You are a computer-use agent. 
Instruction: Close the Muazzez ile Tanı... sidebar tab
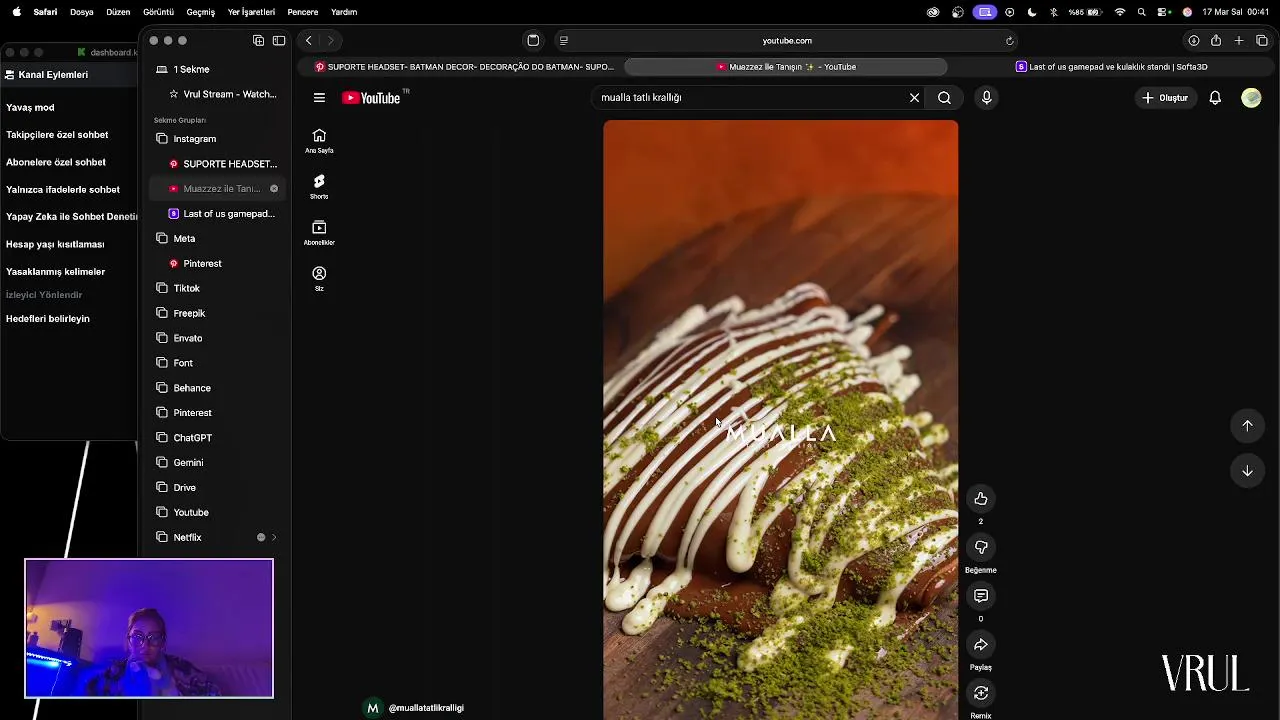point(274,189)
